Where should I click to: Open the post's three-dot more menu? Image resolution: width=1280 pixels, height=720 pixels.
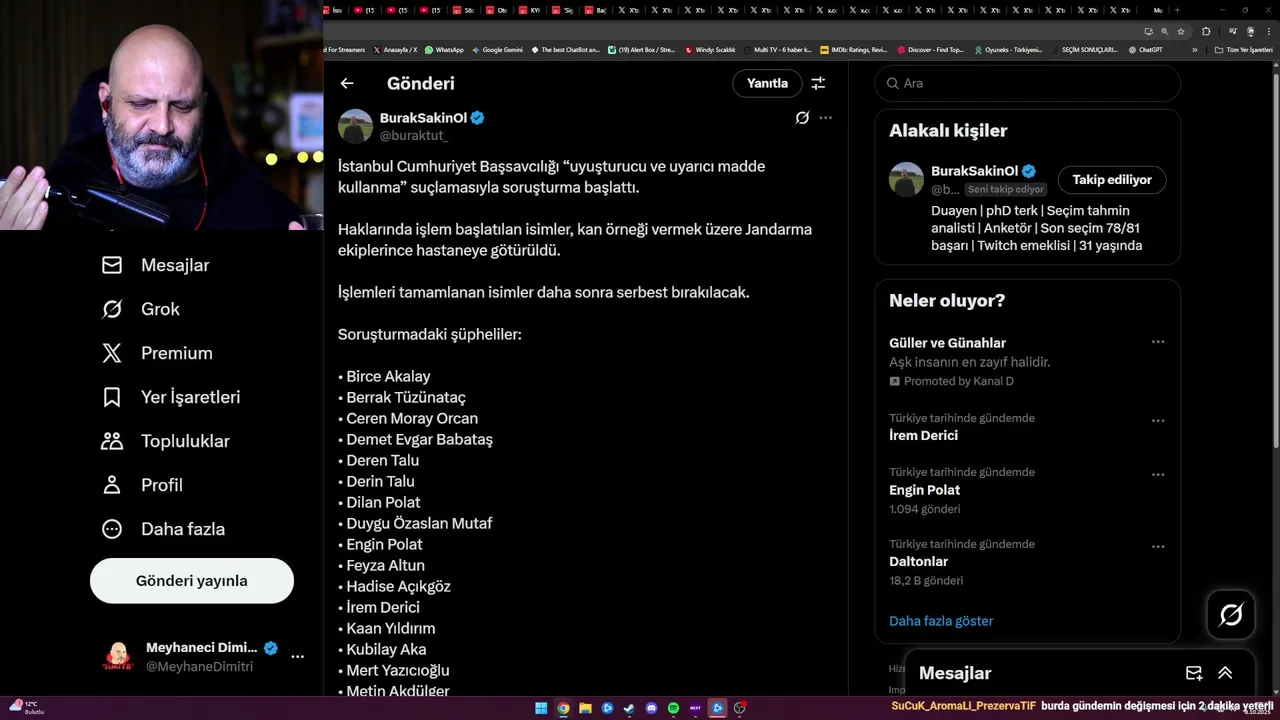pyautogui.click(x=825, y=118)
